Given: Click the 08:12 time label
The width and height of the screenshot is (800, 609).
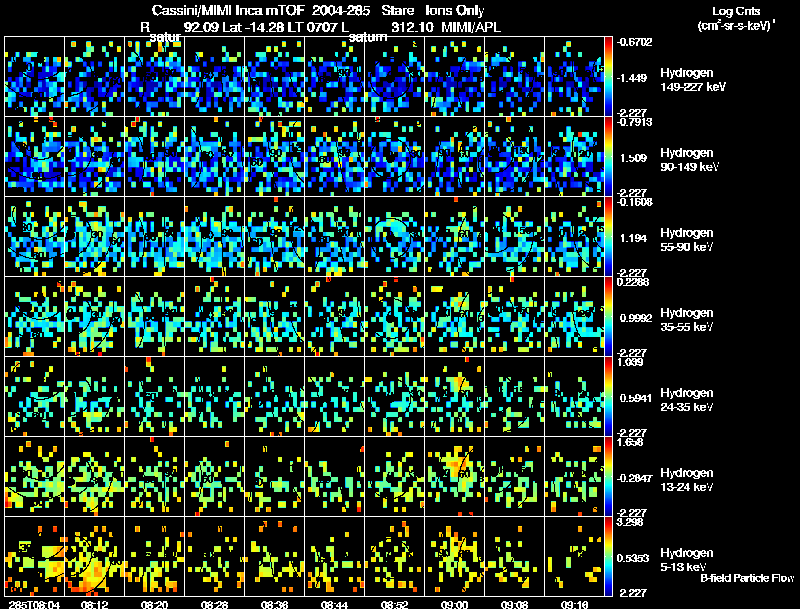Looking at the screenshot, I should 94,604.
